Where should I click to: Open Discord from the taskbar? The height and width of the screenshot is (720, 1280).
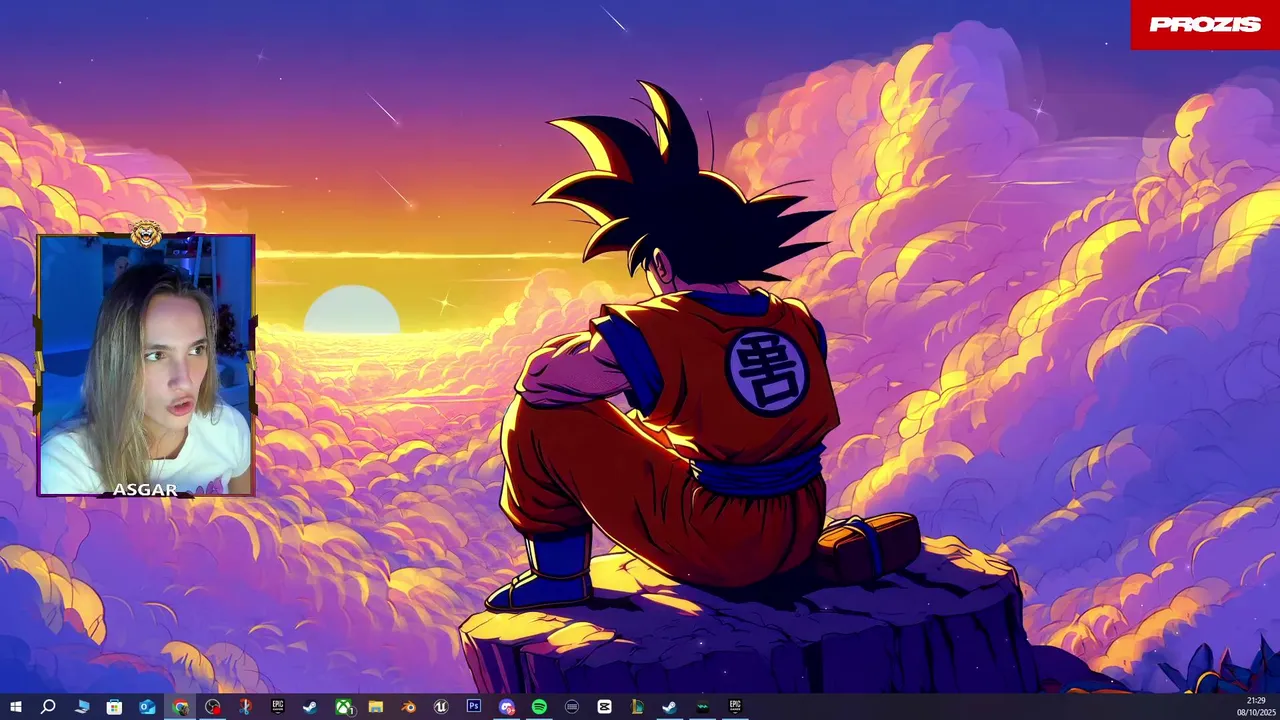click(x=507, y=707)
